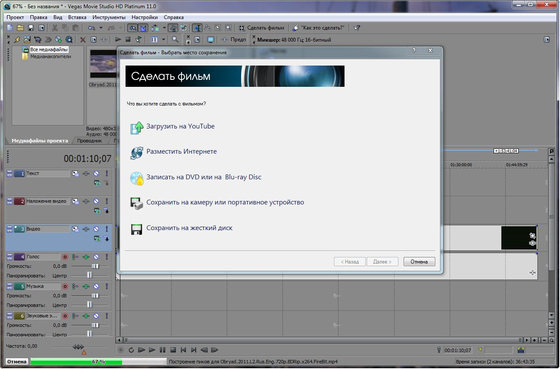
Task: Mute the 'Текст' track
Action: [x=96, y=174]
